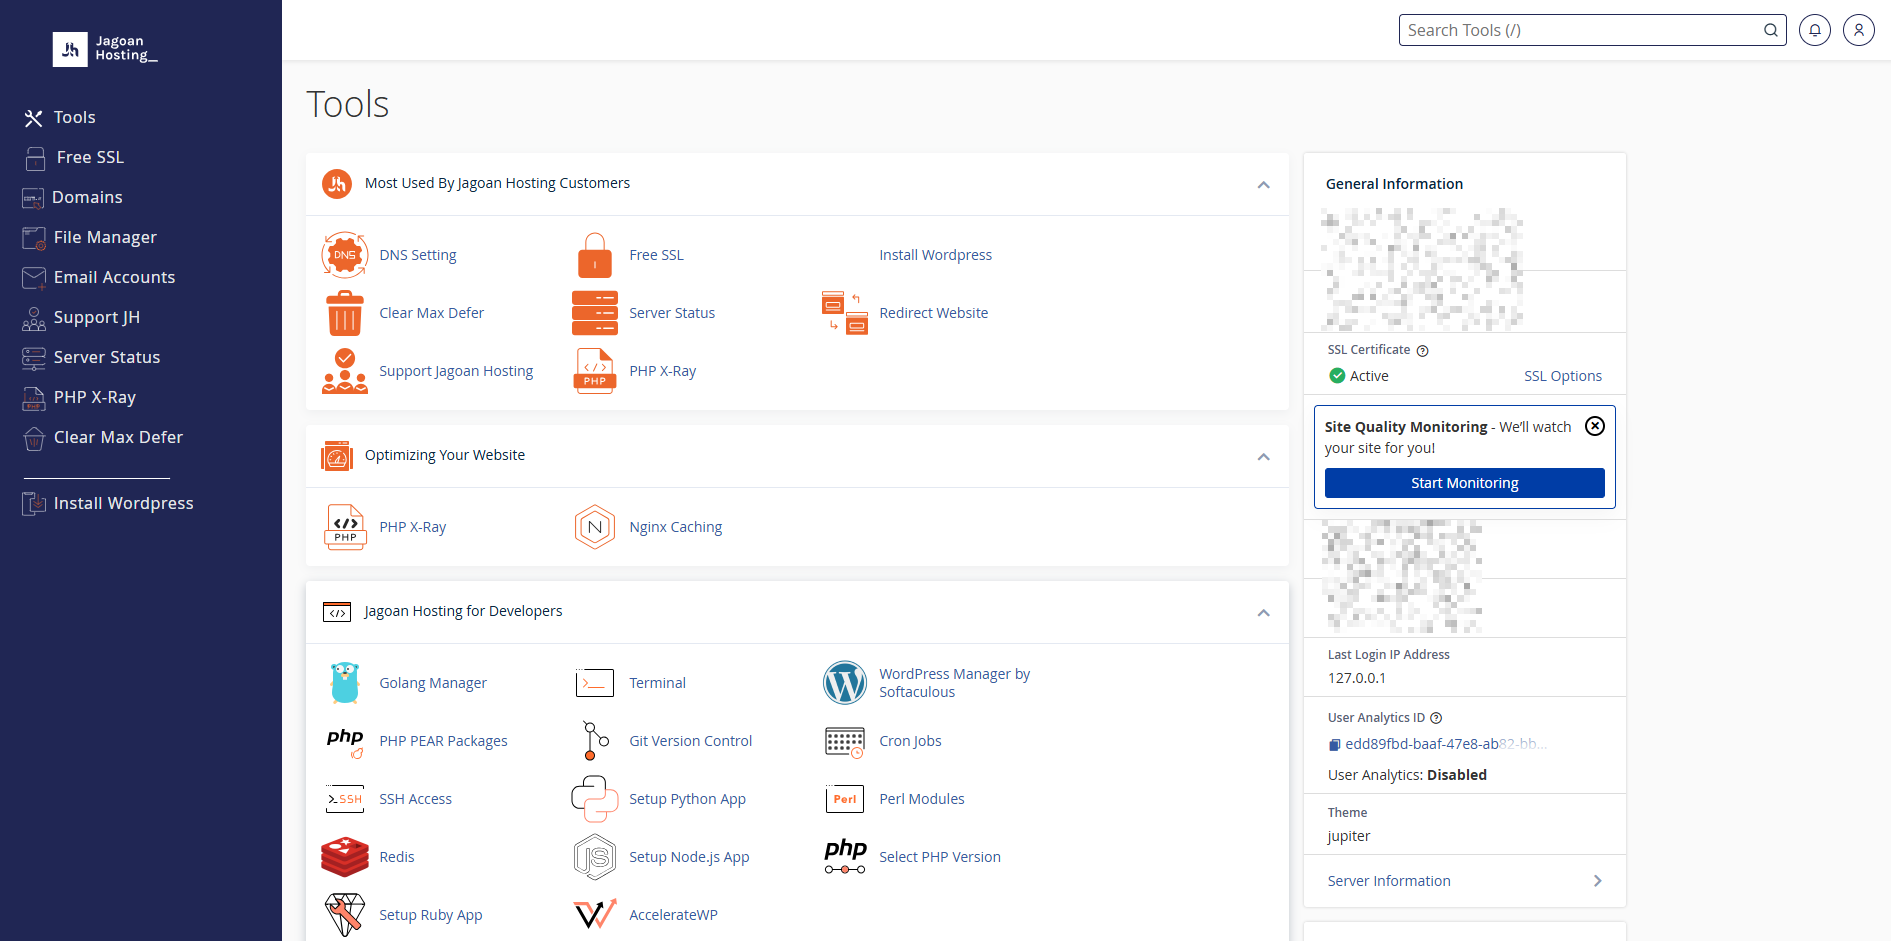The height and width of the screenshot is (941, 1891).
Task: Click the Start Monitoring button
Action: pyautogui.click(x=1465, y=483)
